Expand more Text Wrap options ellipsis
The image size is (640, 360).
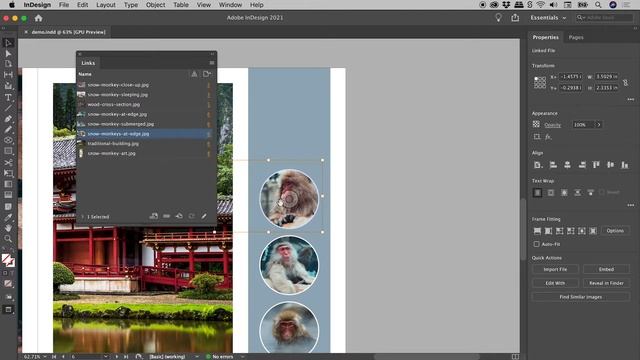click(x=631, y=205)
